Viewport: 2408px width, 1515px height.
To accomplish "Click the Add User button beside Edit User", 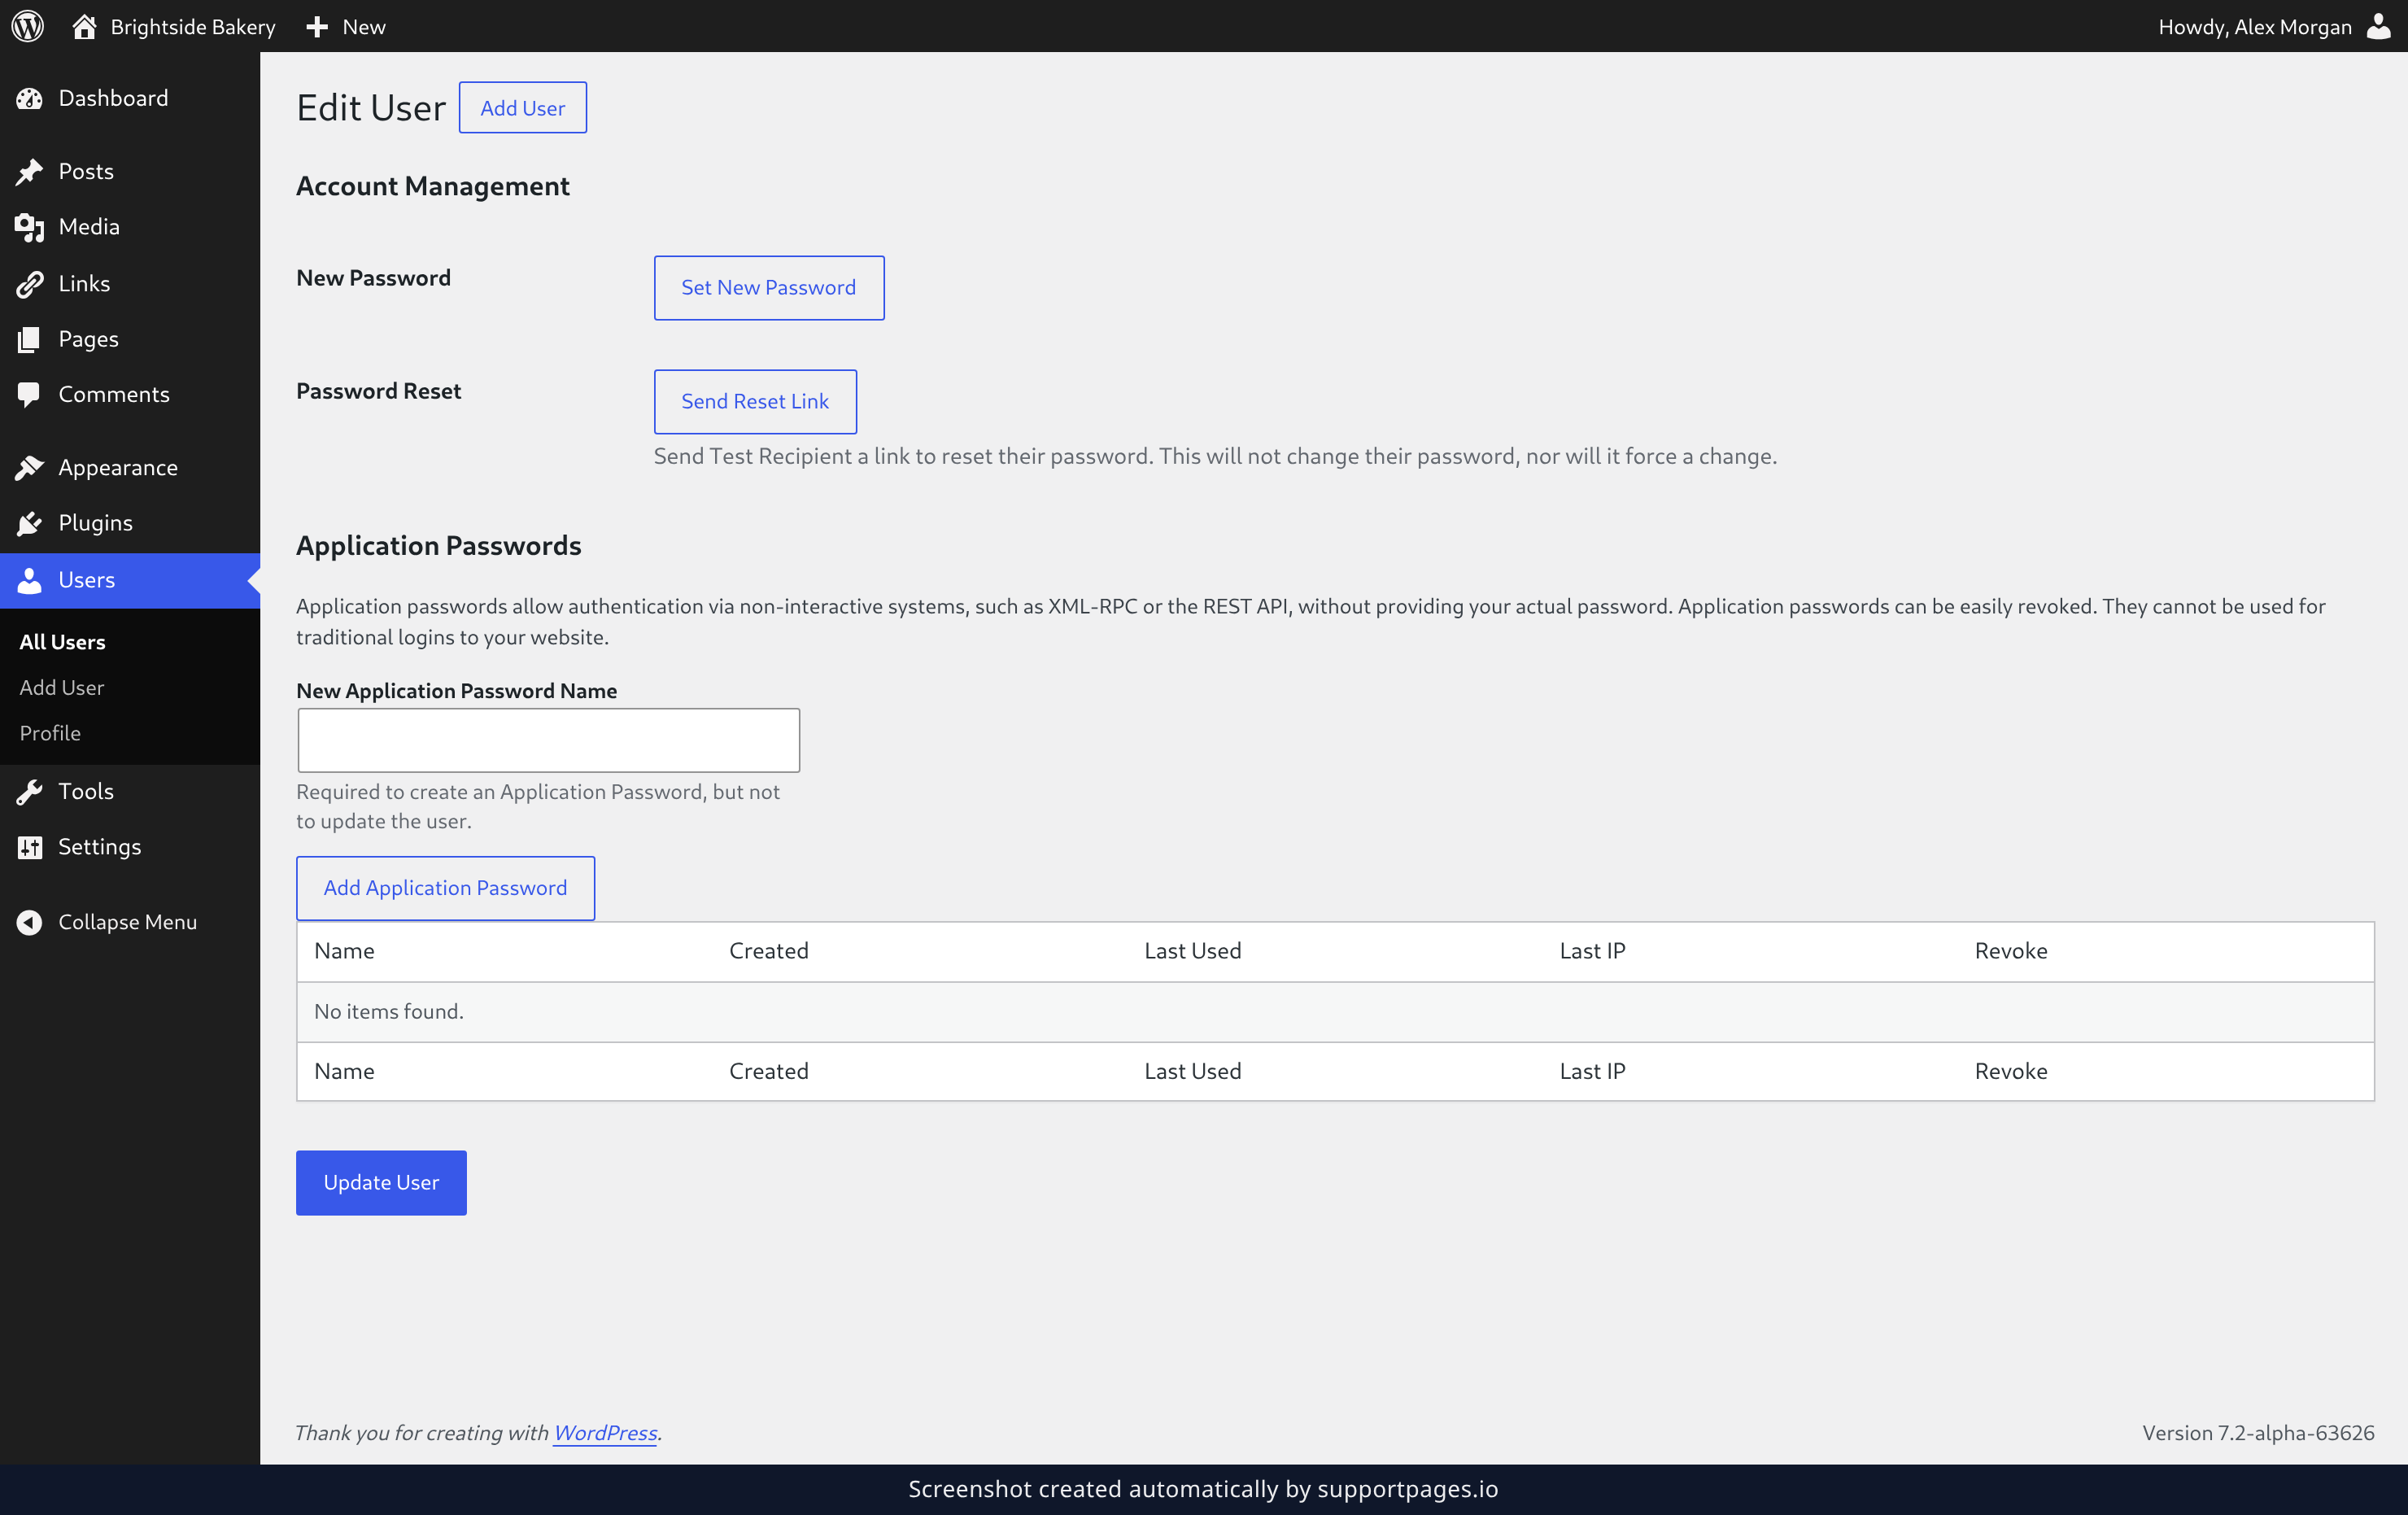I will coord(522,107).
